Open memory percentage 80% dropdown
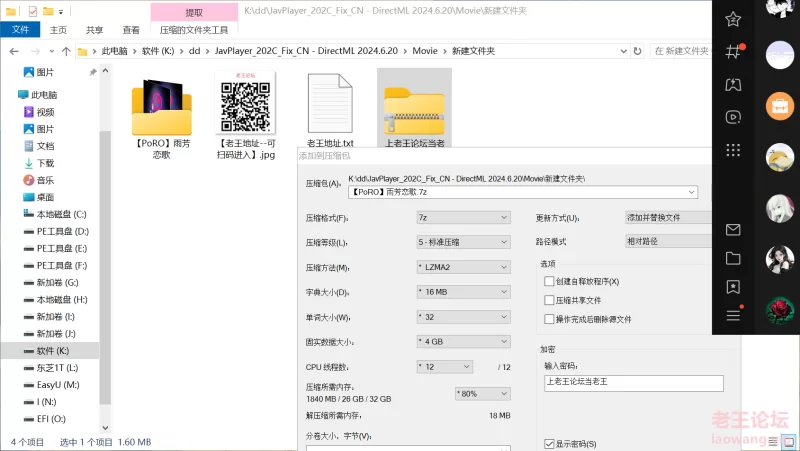 pyautogui.click(x=483, y=394)
